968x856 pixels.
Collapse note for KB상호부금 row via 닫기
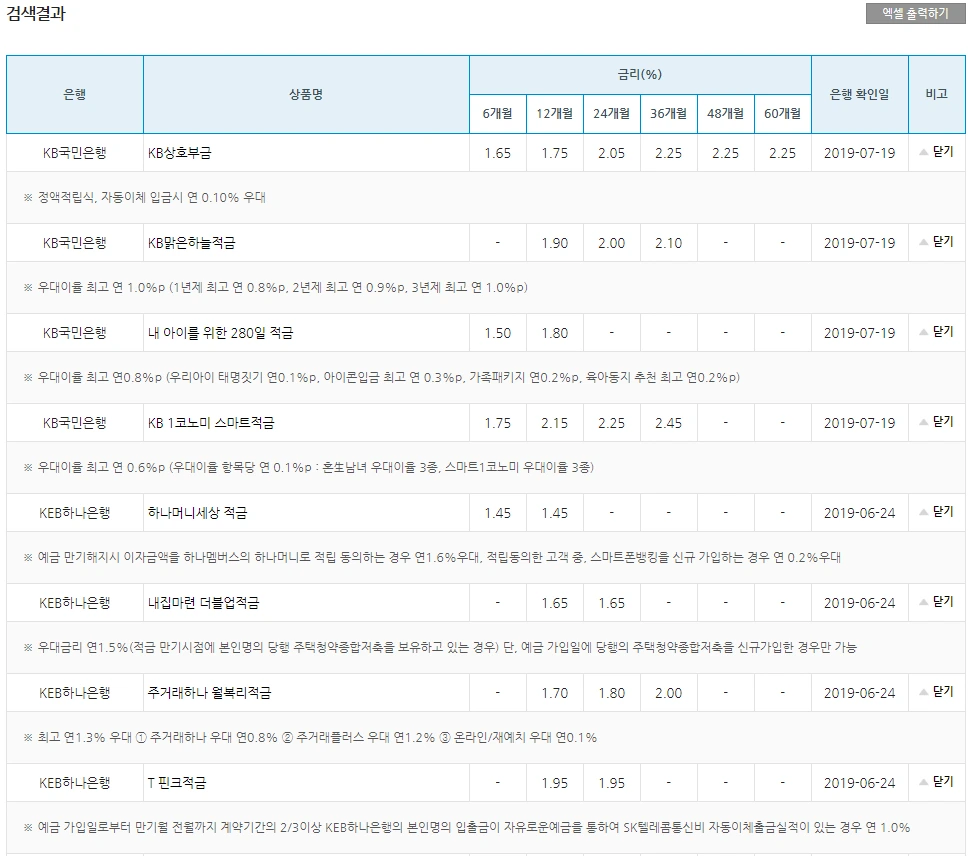tap(937, 152)
